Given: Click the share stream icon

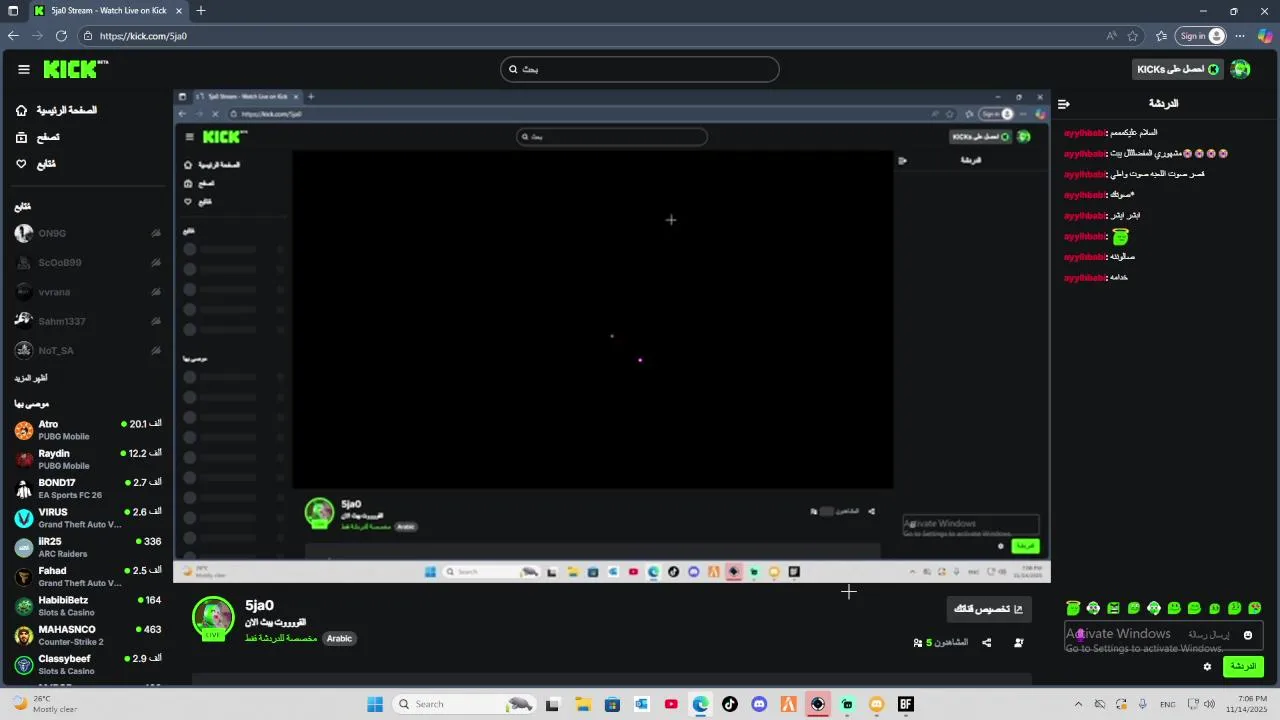Looking at the screenshot, I should [x=987, y=643].
